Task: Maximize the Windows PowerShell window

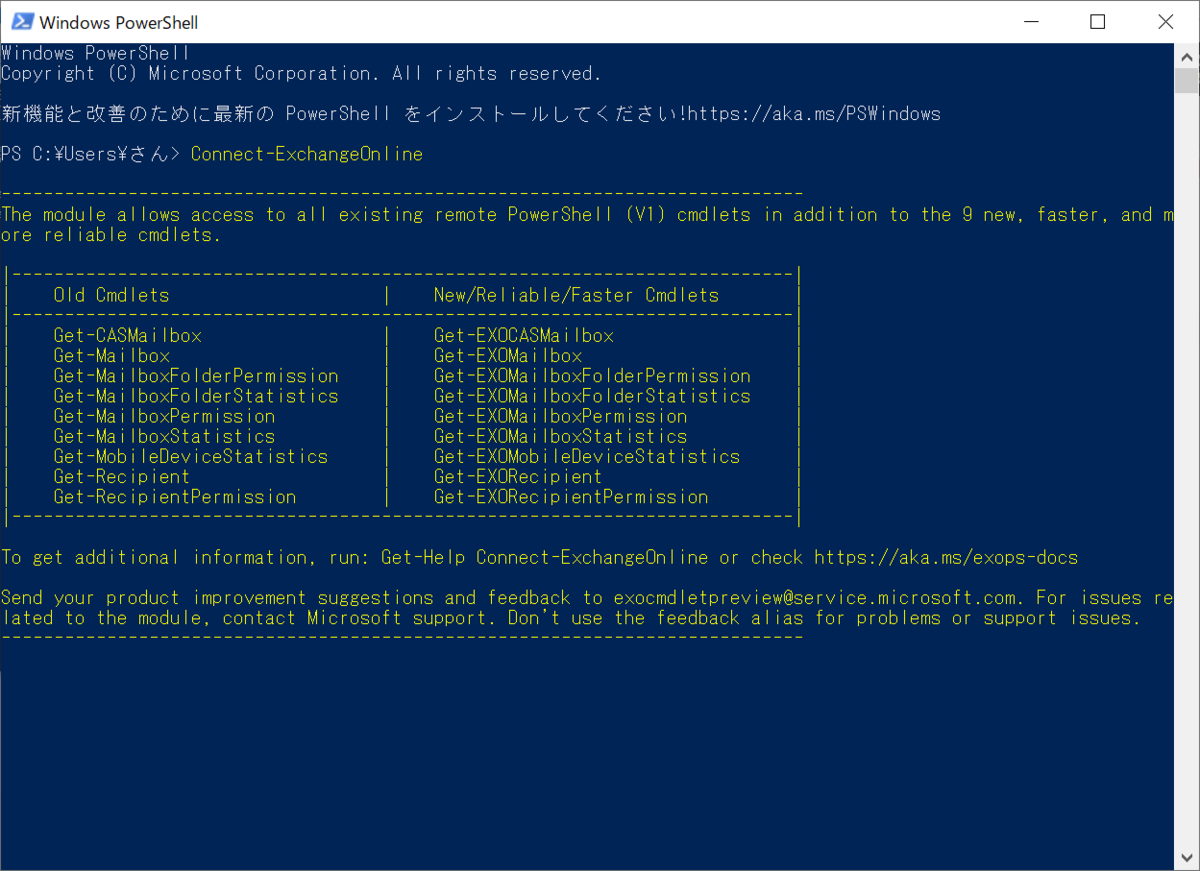Action: coord(1097,22)
